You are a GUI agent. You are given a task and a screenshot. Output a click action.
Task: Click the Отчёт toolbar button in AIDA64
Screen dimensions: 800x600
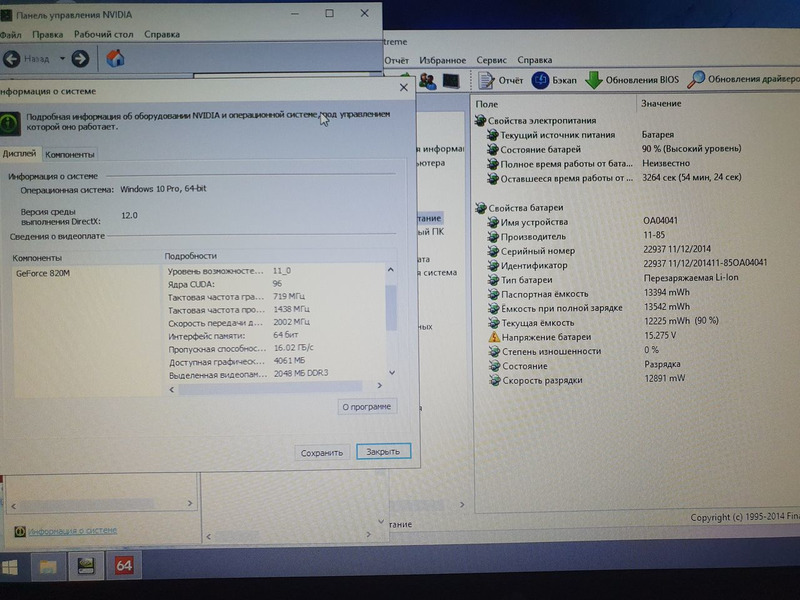coord(501,80)
